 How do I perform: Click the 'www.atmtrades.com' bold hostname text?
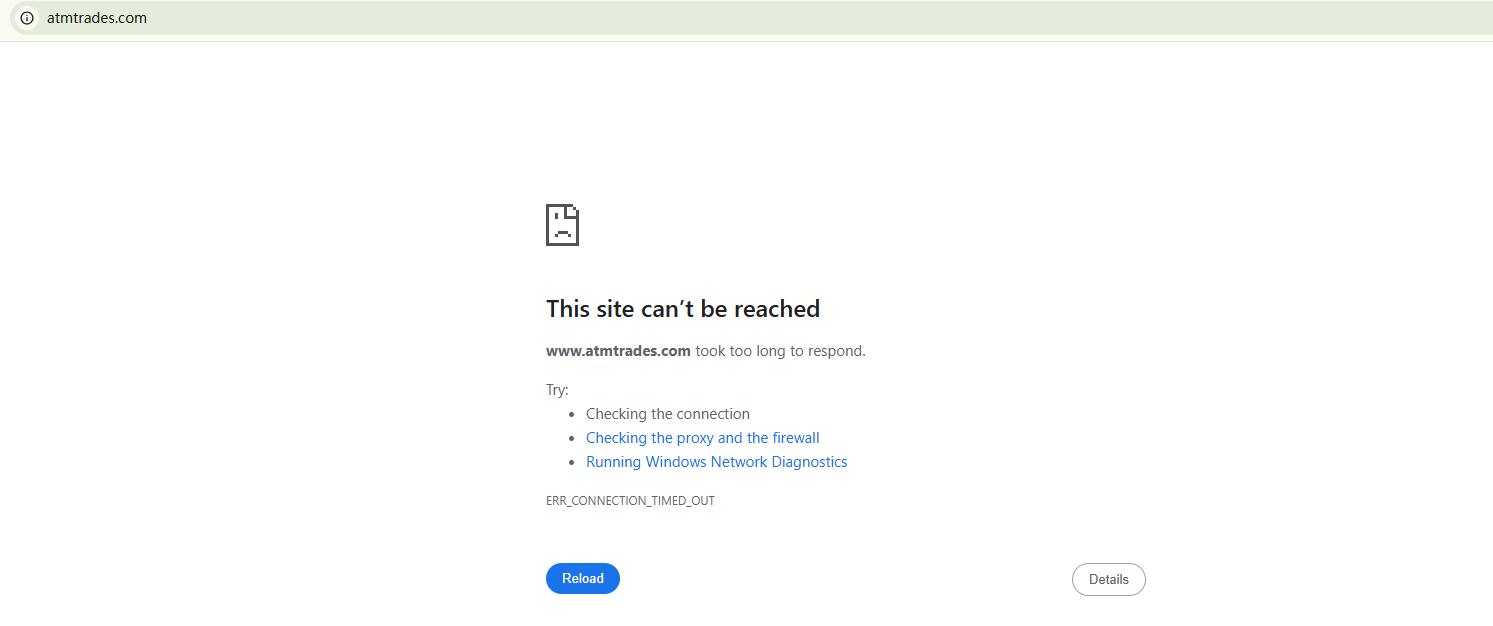click(618, 351)
